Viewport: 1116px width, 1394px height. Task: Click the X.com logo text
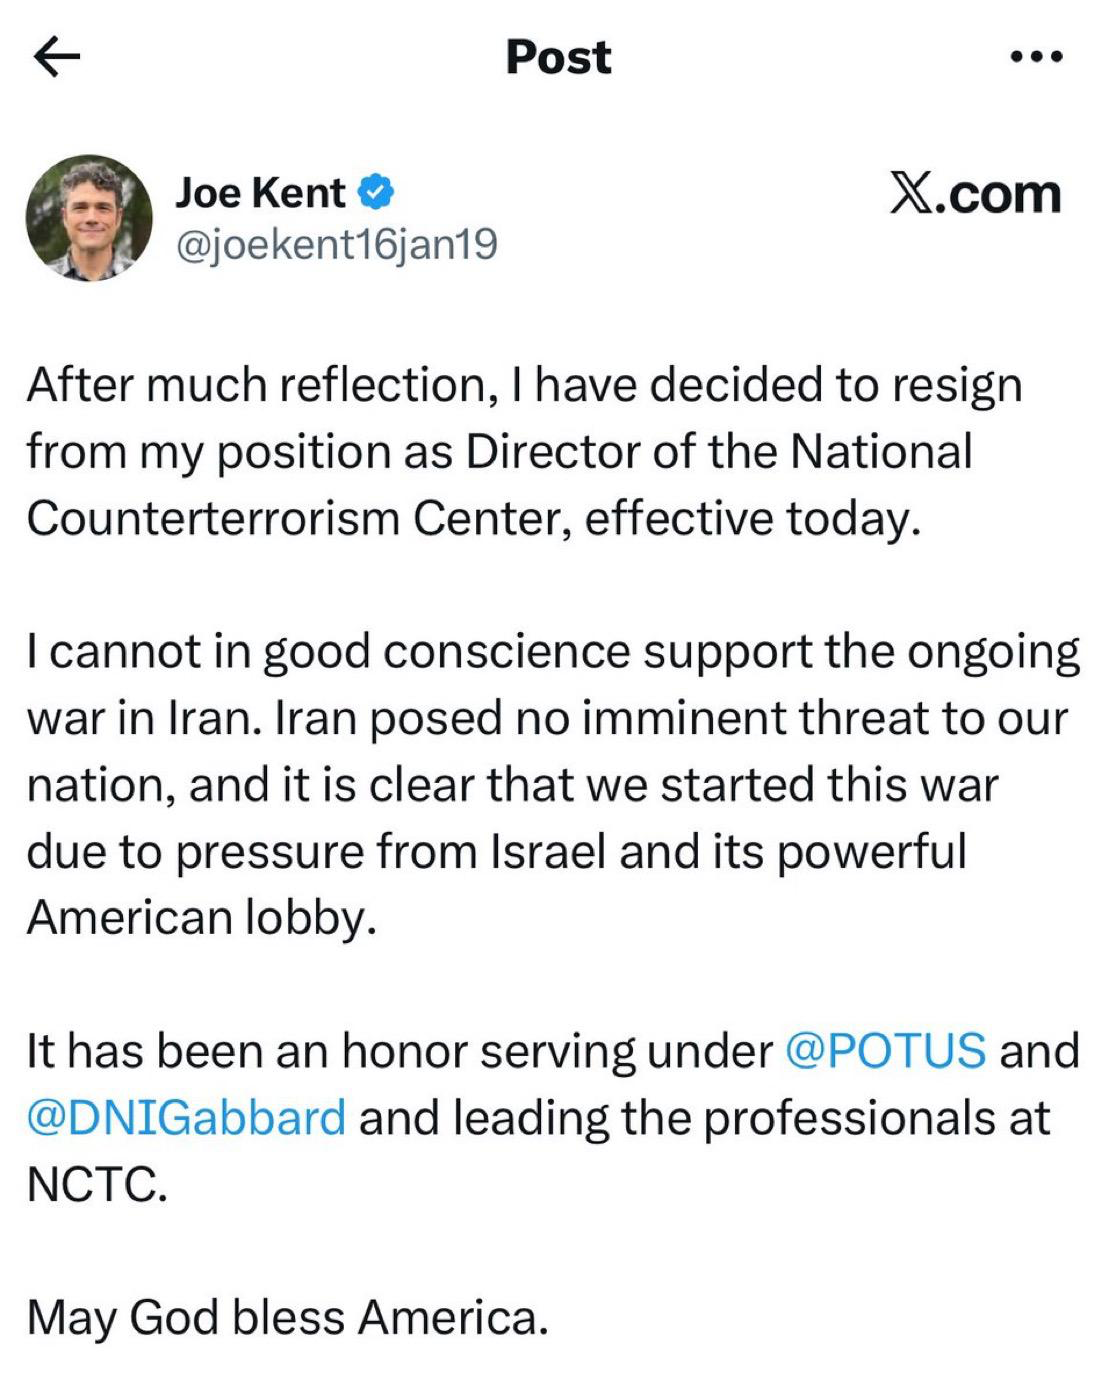[x=975, y=194]
